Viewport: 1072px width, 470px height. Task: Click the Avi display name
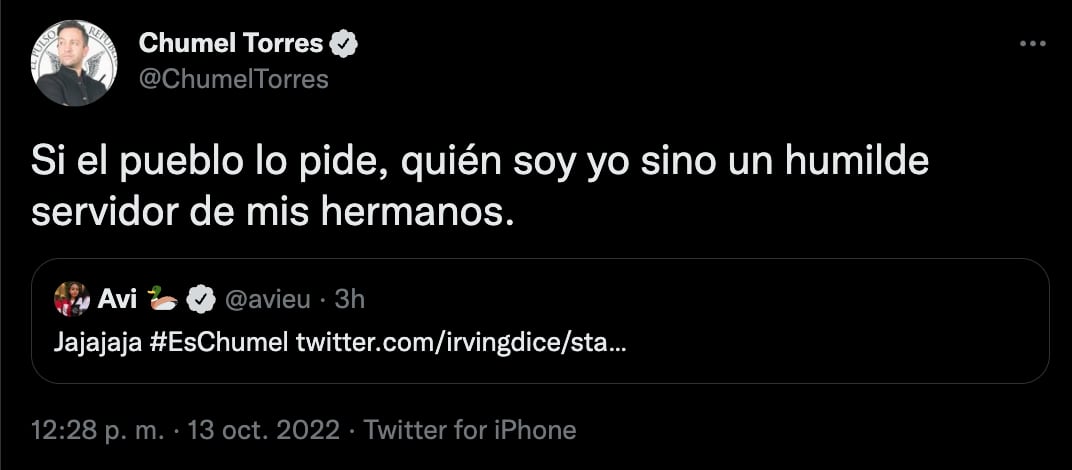(117, 297)
